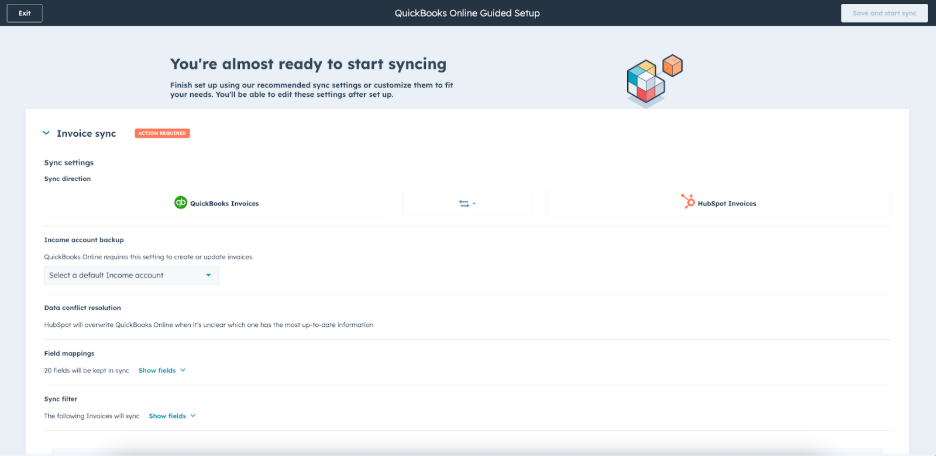Collapse the Invoice sync section chevron

point(46,133)
